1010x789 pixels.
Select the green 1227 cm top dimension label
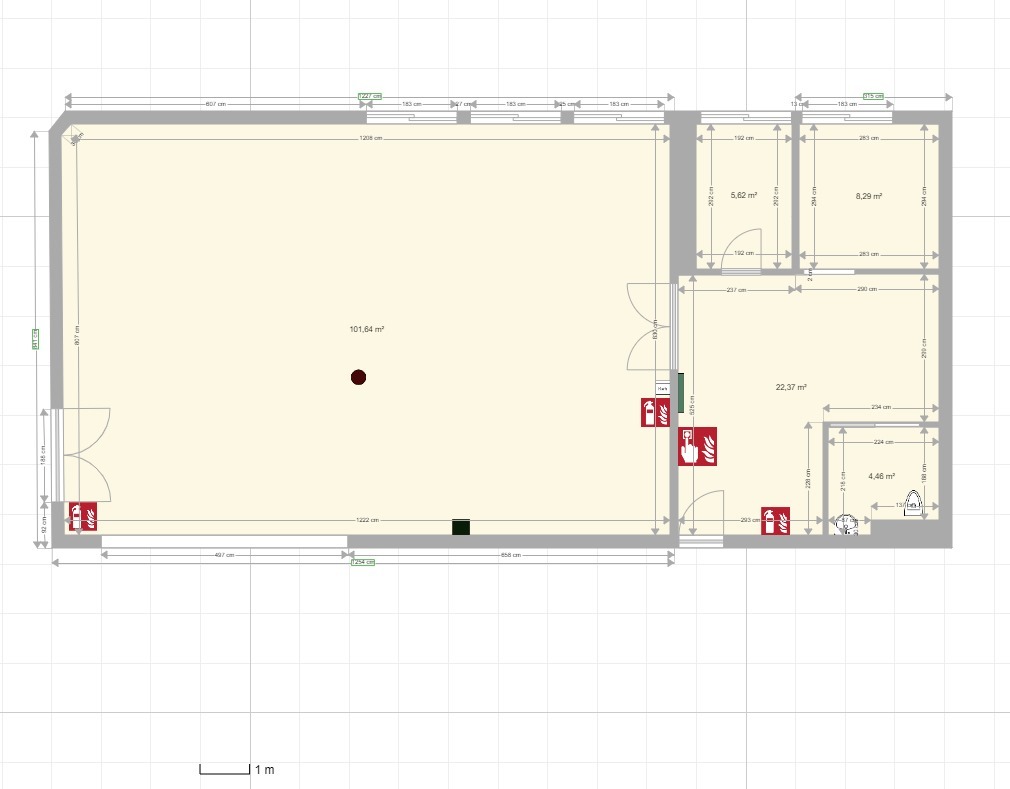pyautogui.click(x=369, y=97)
